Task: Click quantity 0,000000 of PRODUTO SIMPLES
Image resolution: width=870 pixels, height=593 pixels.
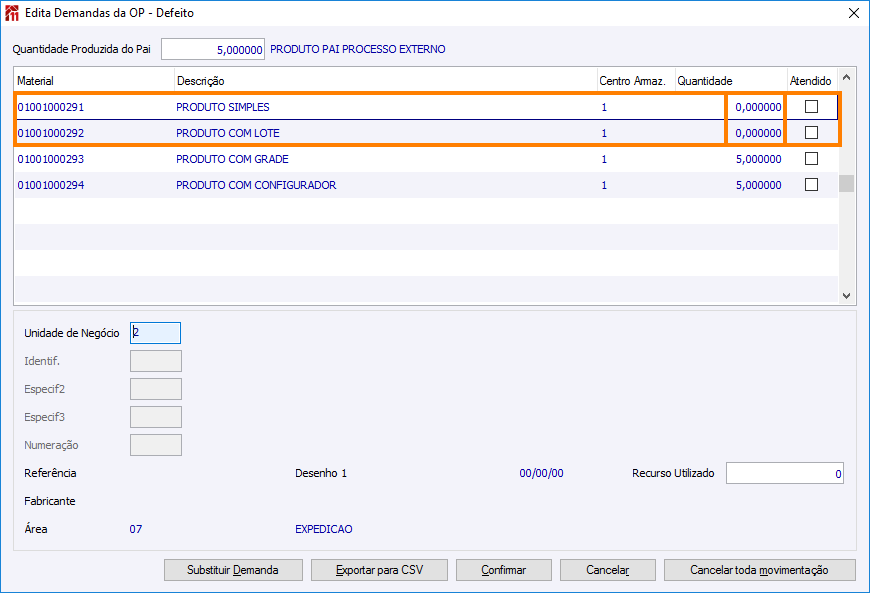Action: tap(758, 107)
